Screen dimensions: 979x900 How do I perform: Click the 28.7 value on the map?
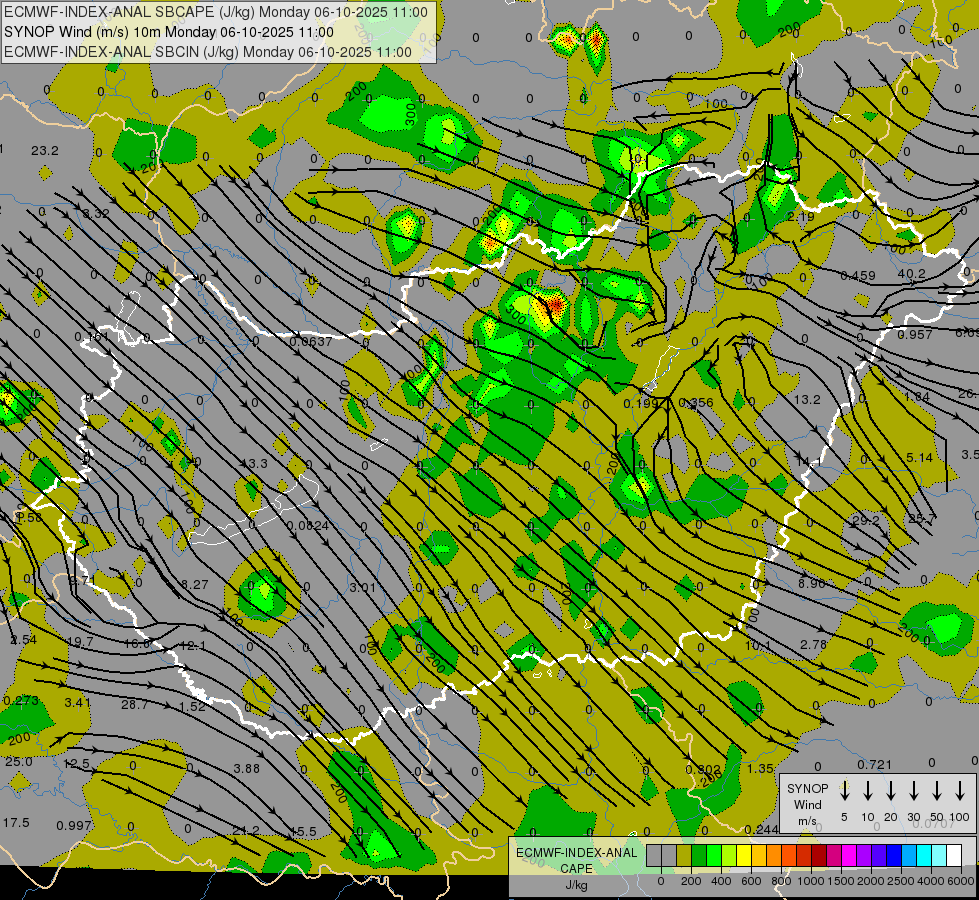134,705
